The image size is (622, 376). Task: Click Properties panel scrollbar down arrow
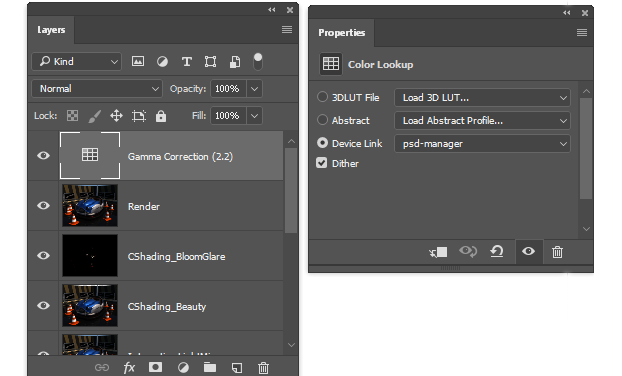[586, 229]
